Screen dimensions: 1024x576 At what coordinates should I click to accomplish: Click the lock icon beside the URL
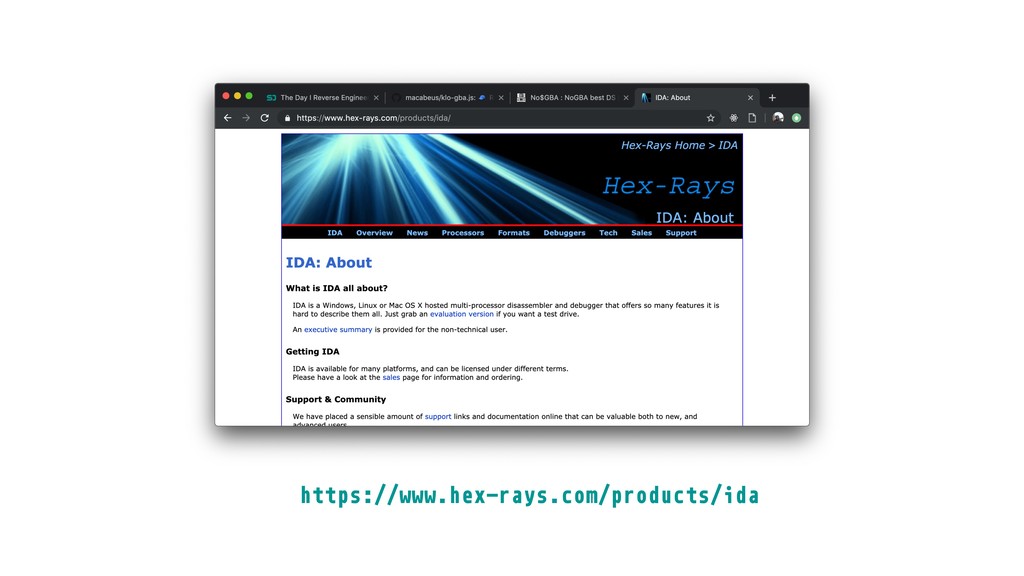[287, 118]
